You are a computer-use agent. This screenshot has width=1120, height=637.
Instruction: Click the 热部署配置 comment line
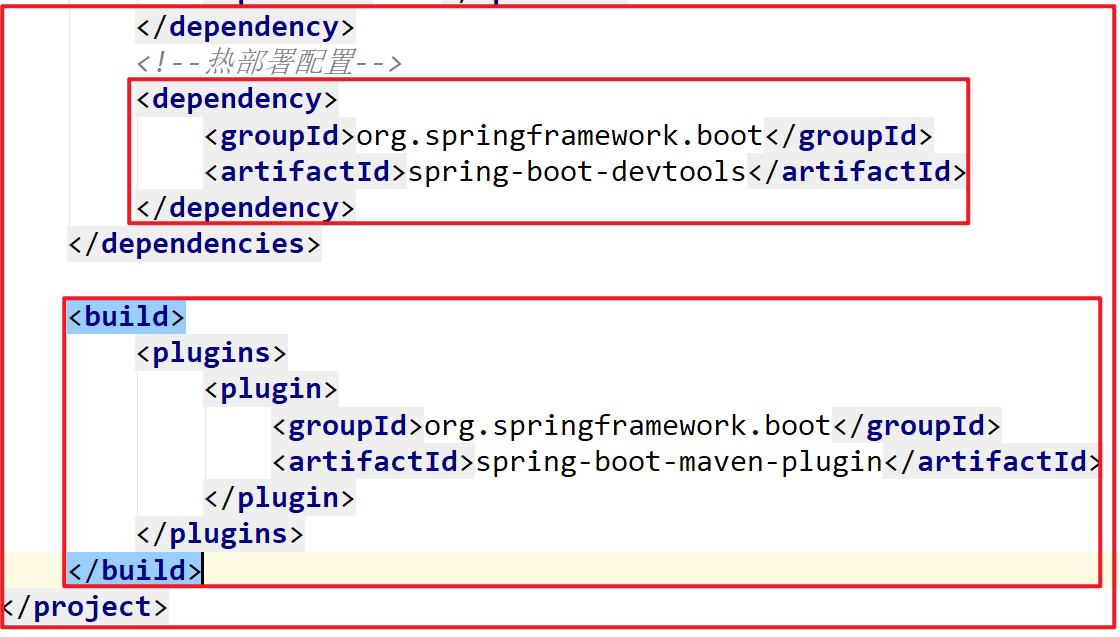point(269,63)
